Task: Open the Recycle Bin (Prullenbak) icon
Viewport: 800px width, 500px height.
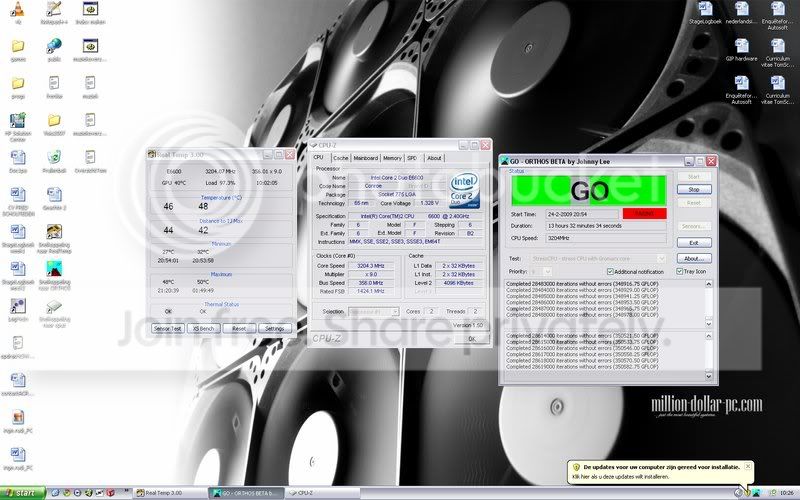Action: point(54,157)
